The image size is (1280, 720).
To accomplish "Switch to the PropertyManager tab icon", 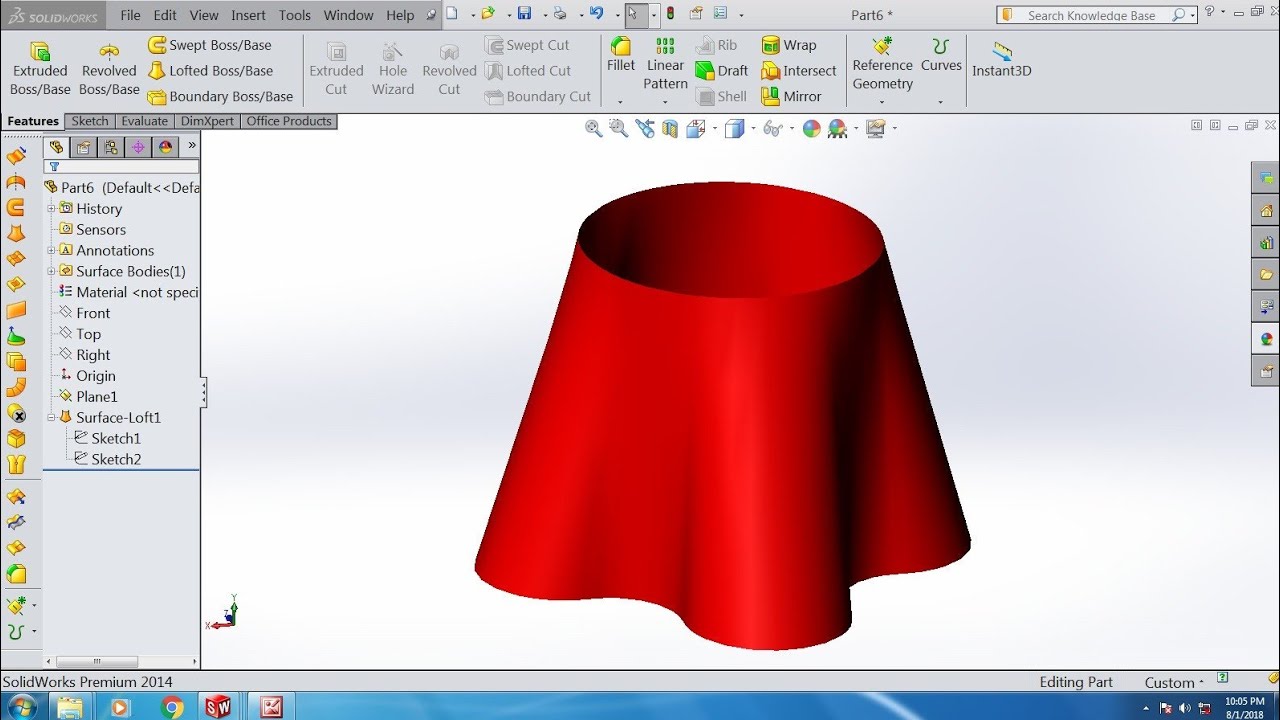I will pos(84,147).
